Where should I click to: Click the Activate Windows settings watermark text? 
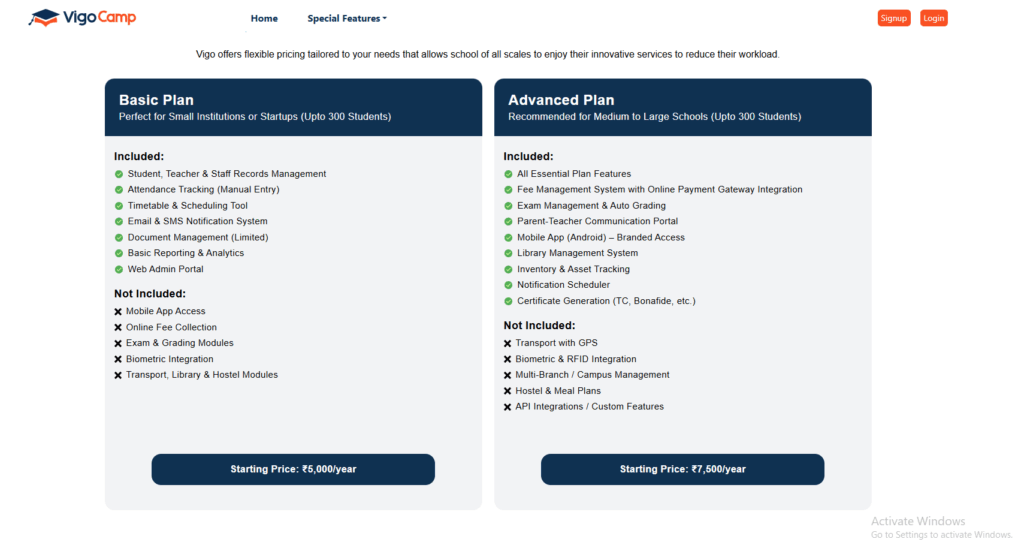tap(941, 528)
